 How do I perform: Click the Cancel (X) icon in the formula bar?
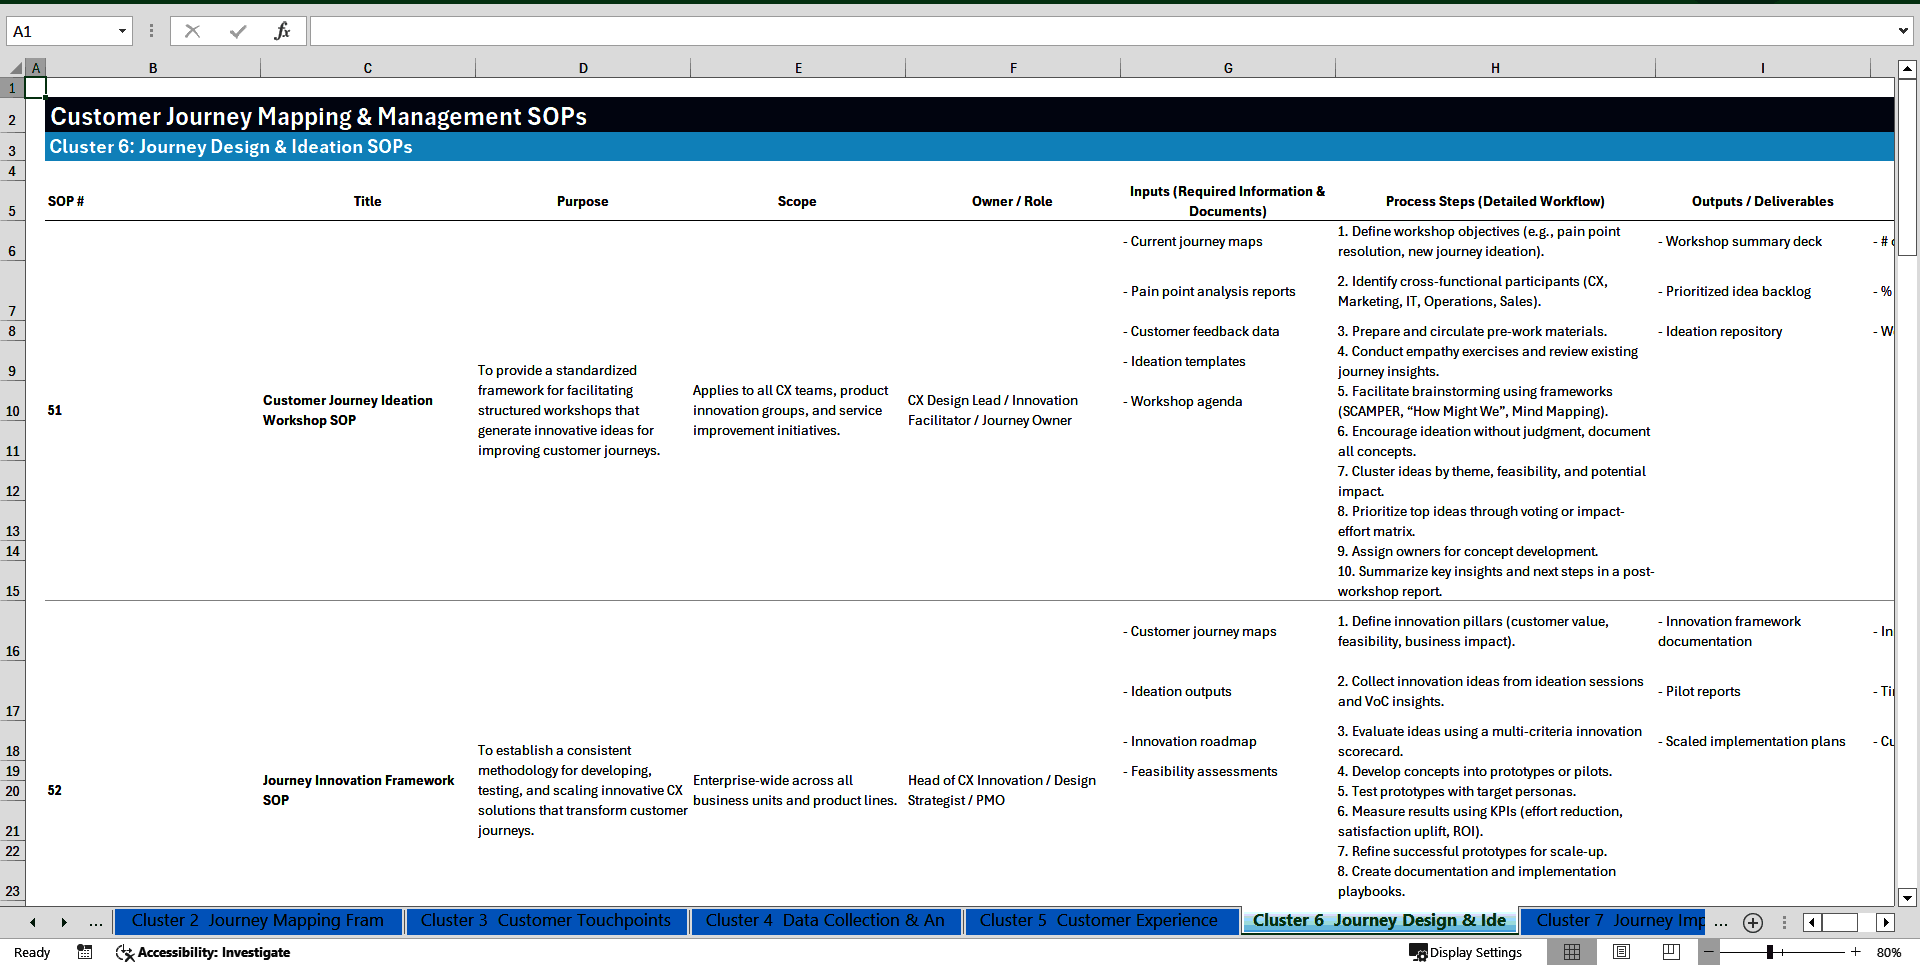[x=192, y=31]
